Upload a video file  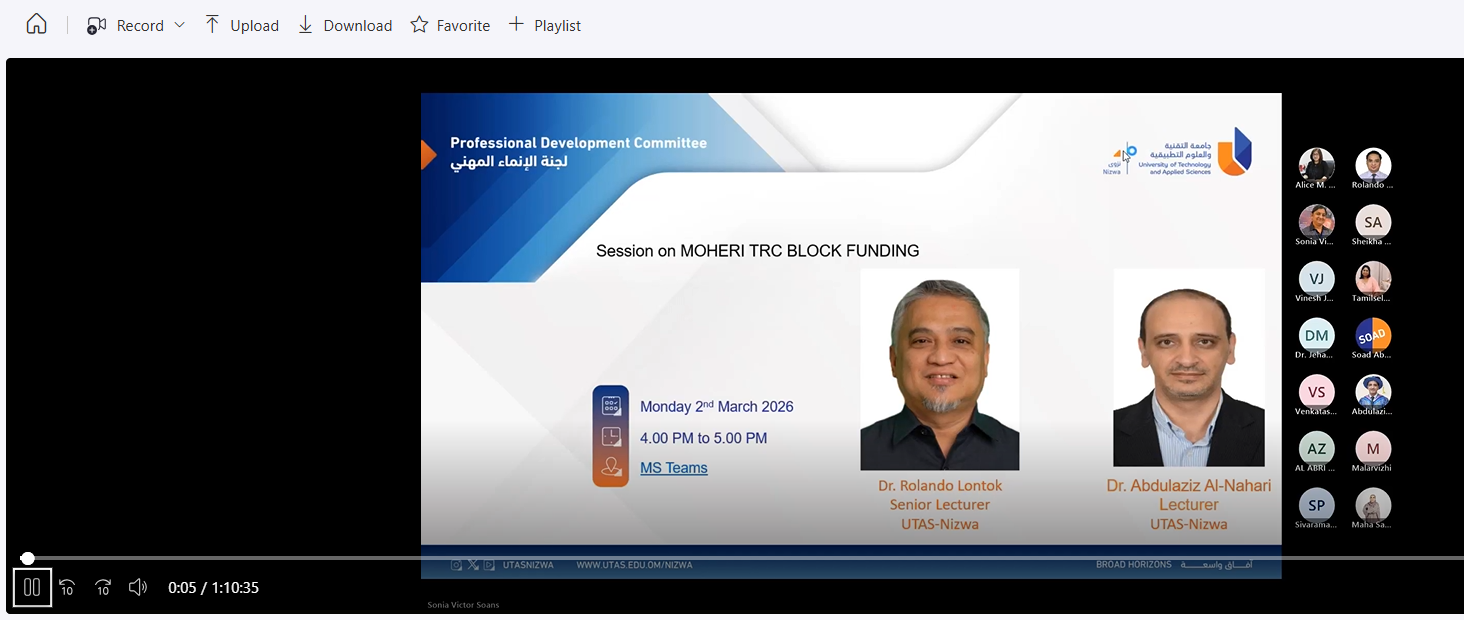241,25
